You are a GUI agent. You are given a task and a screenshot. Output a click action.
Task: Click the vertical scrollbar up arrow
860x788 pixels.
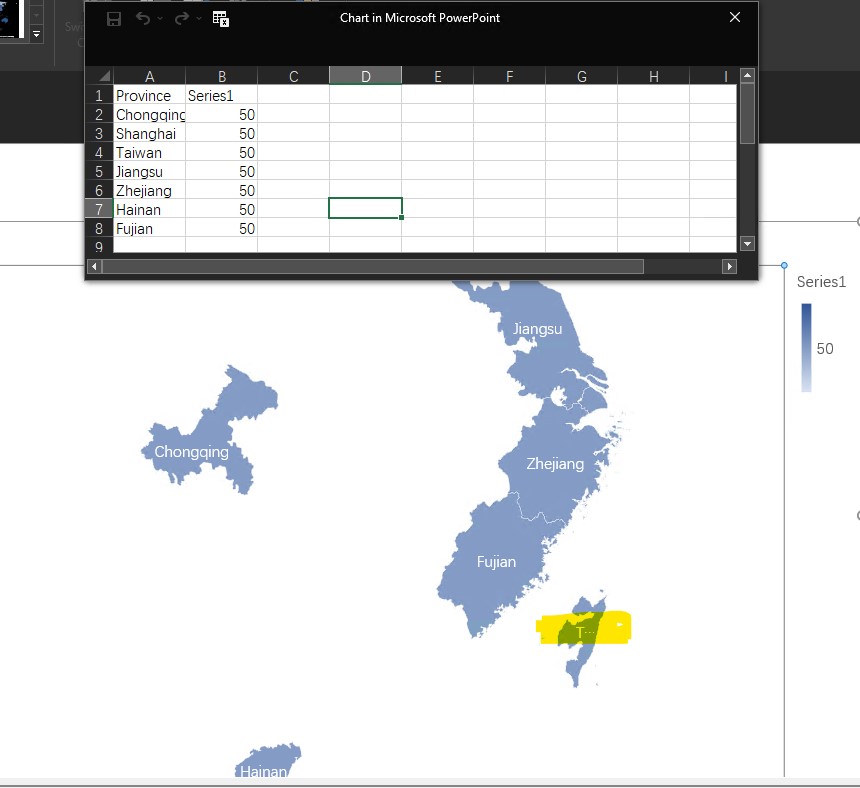[x=747, y=75]
